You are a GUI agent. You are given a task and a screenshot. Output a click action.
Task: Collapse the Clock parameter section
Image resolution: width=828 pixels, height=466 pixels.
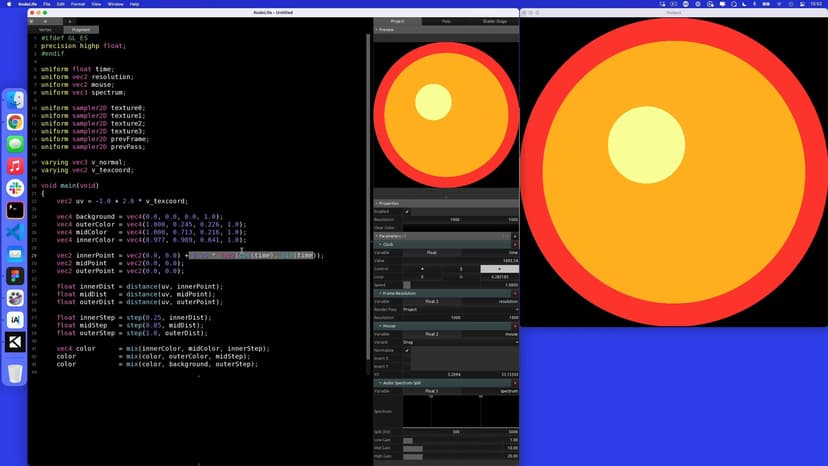click(x=380, y=244)
